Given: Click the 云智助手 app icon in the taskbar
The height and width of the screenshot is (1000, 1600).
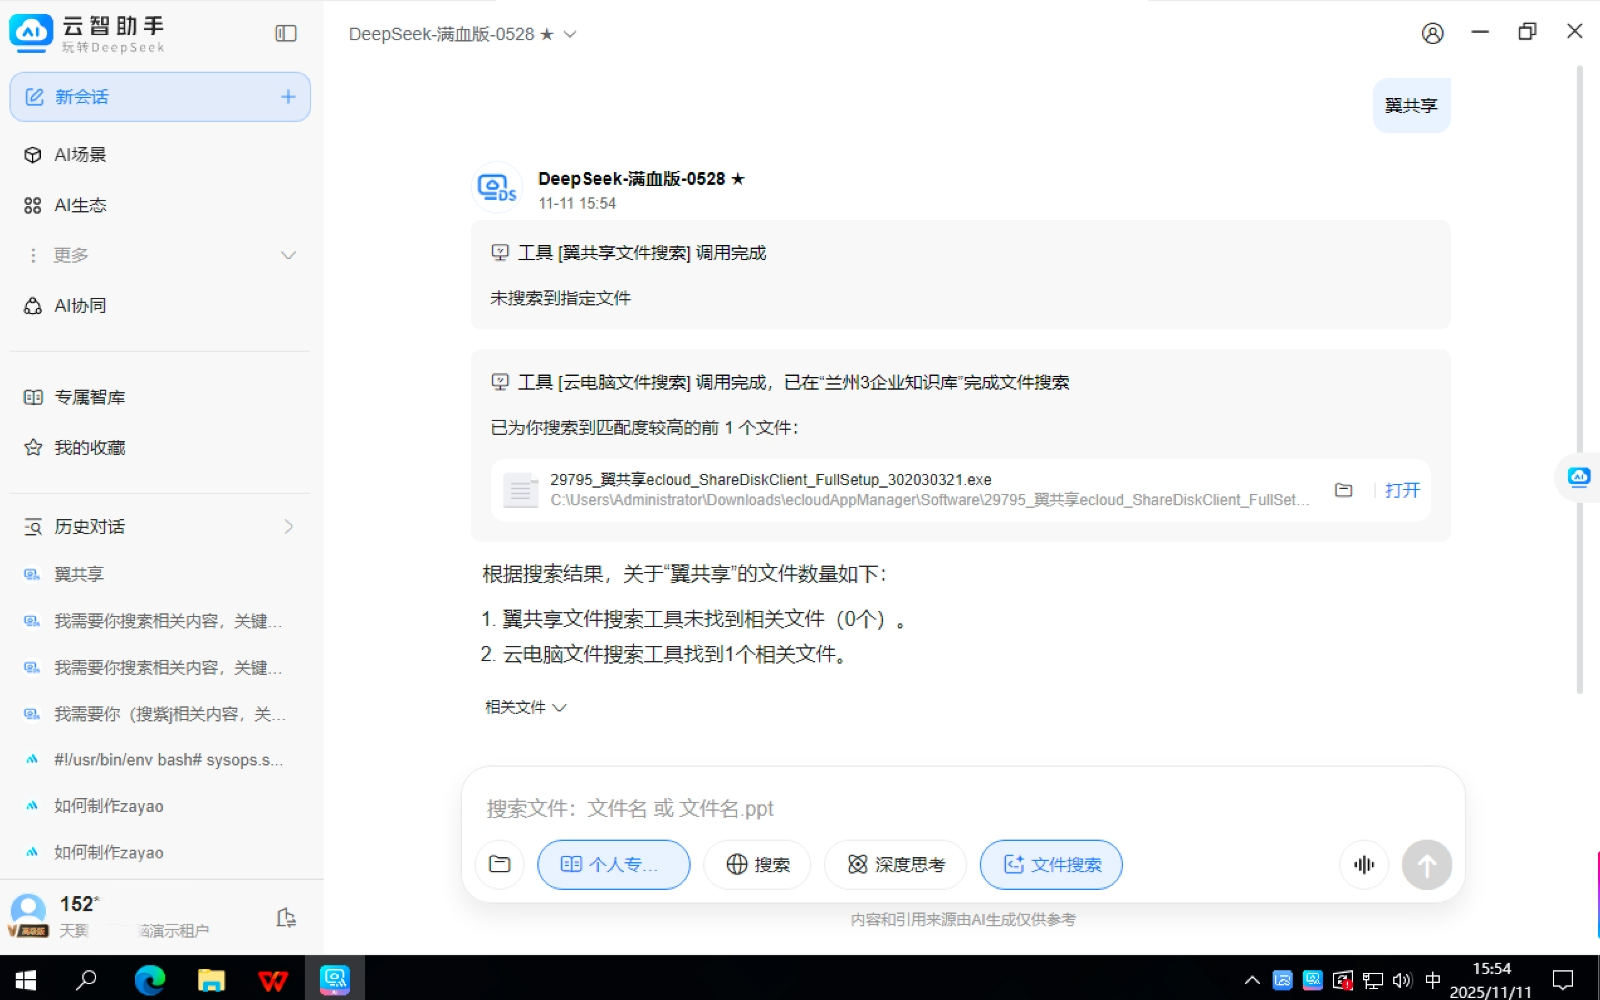Looking at the screenshot, I should pos(334,979).
